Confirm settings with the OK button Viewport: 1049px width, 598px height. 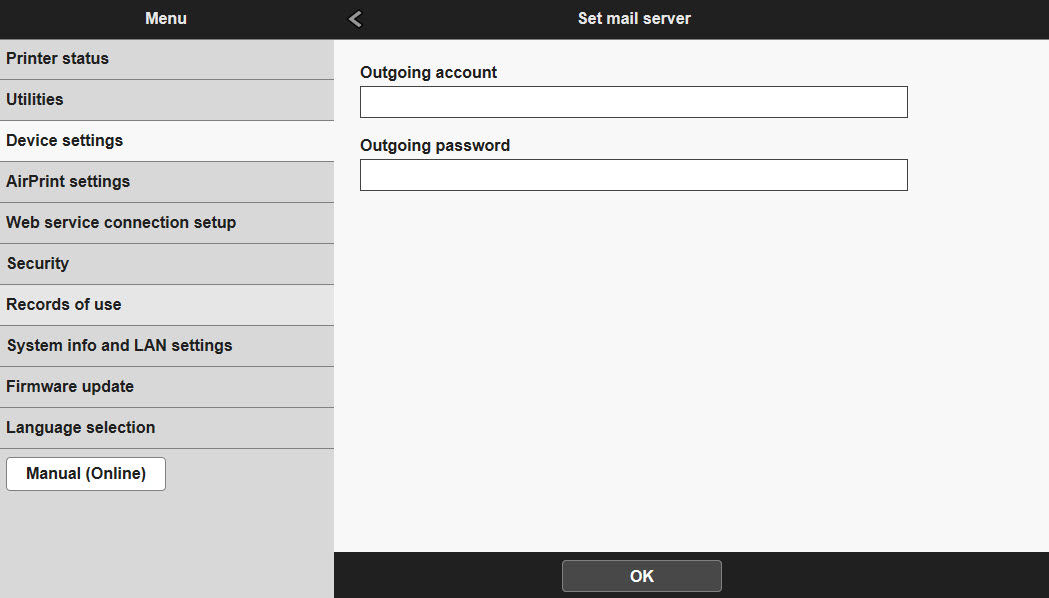coord(641,575)
